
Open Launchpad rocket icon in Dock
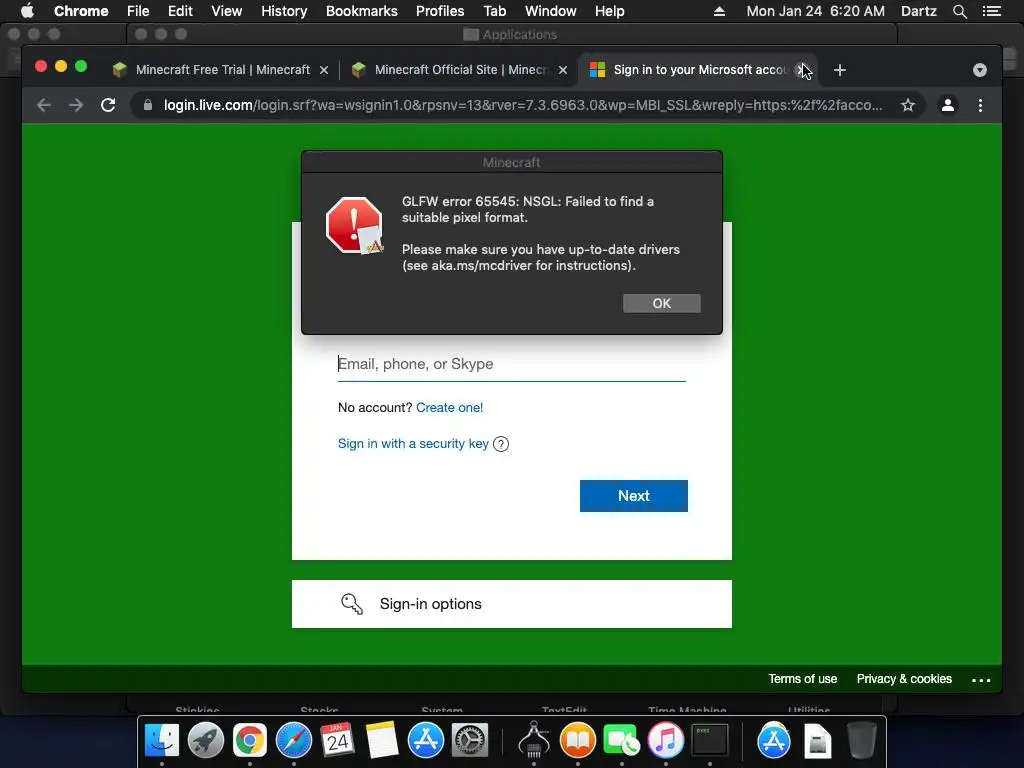206,741
